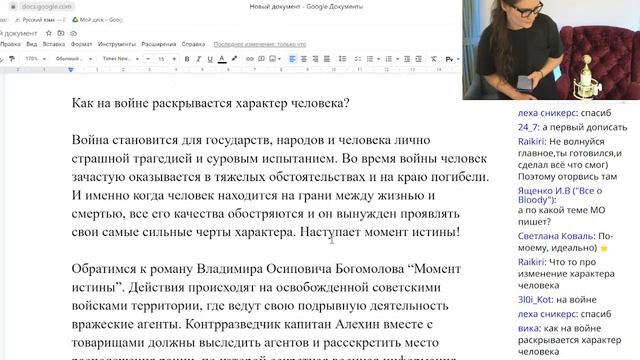Open the Вставка menu
This screenshot has width=640, height=360.
point(53,44)
